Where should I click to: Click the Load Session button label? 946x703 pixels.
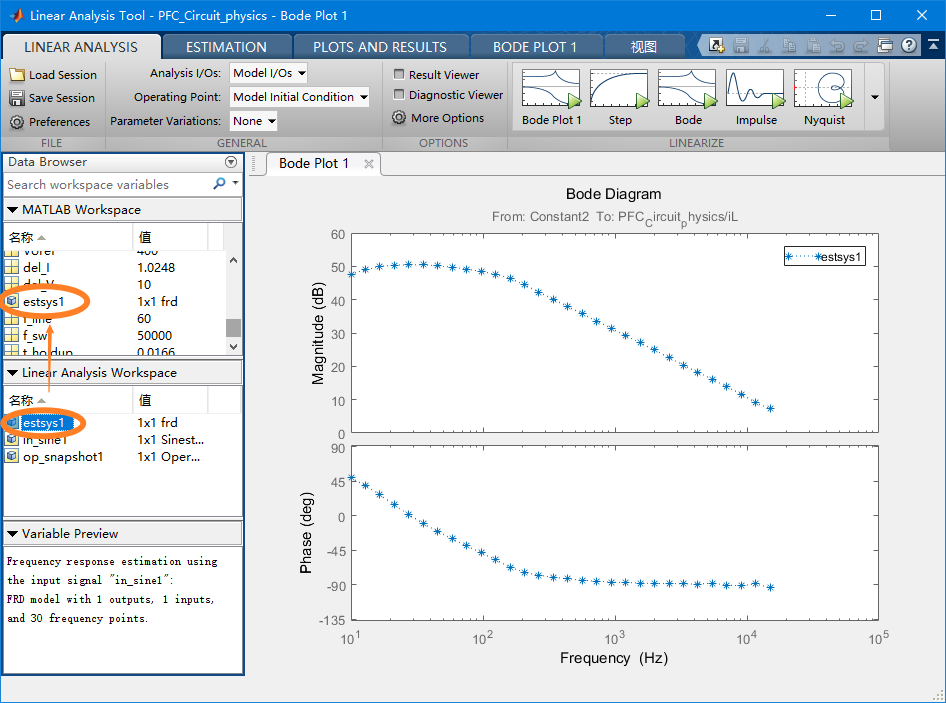coord(63,75)
